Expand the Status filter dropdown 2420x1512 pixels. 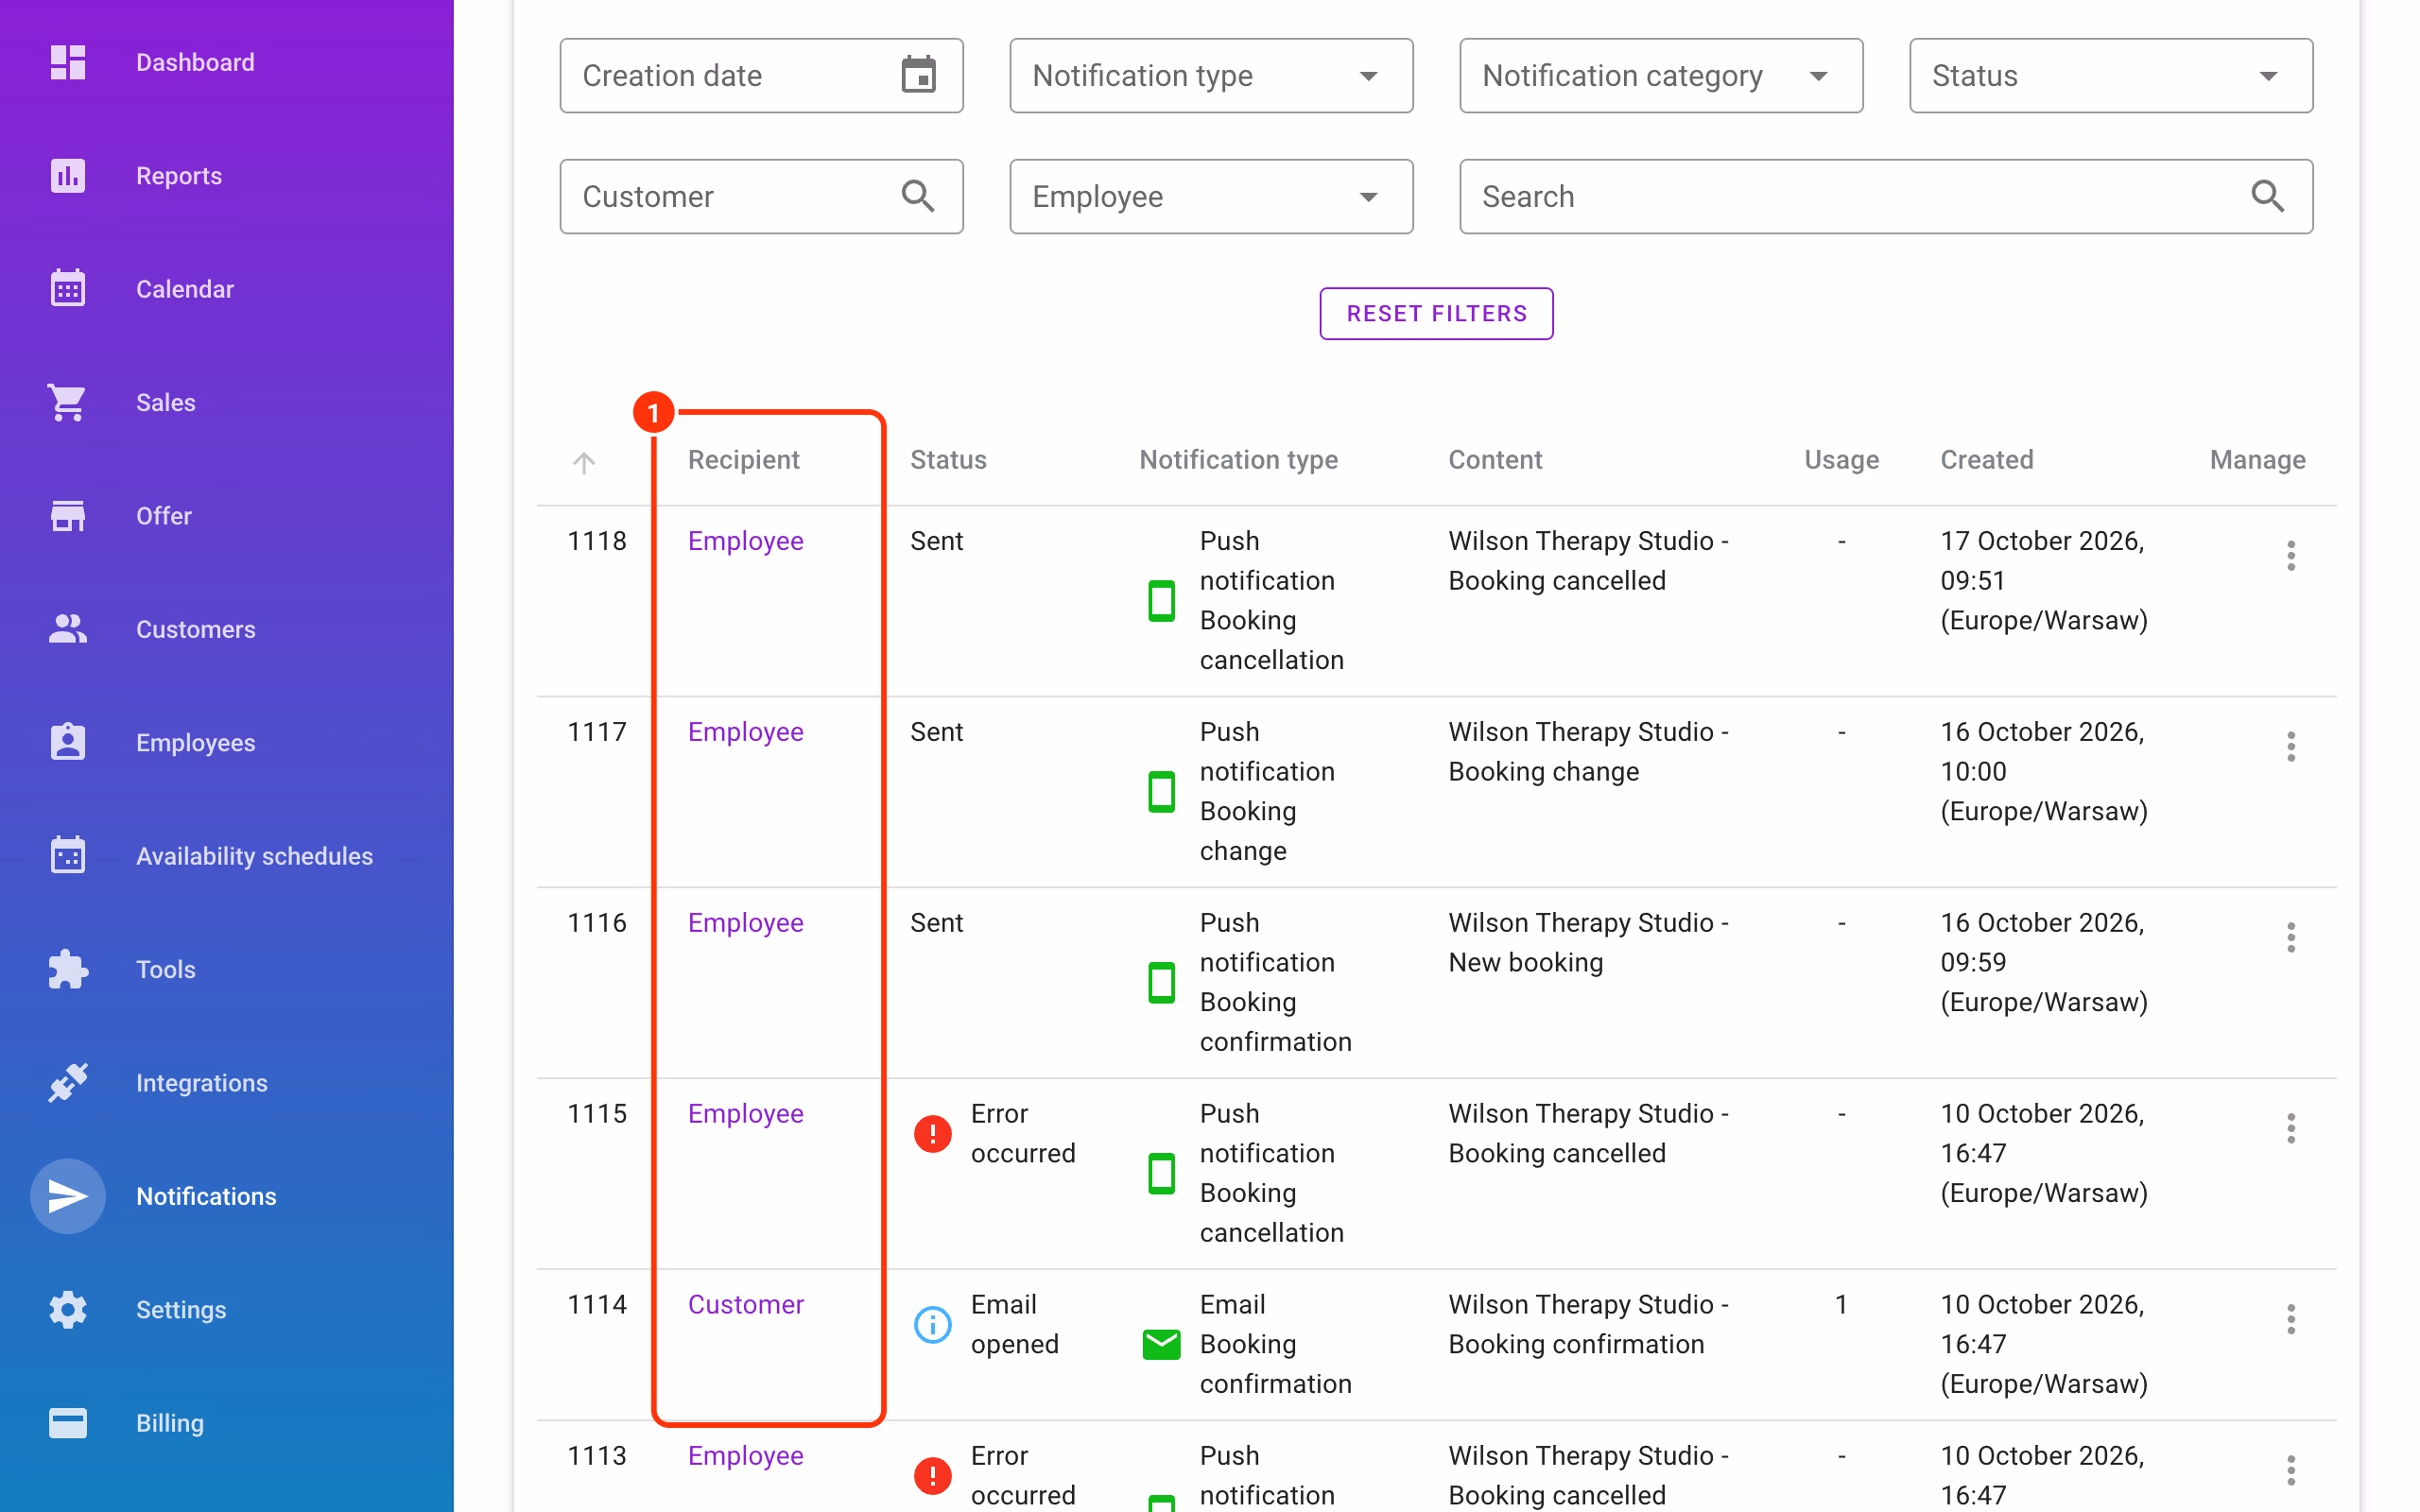[2111, 75]
